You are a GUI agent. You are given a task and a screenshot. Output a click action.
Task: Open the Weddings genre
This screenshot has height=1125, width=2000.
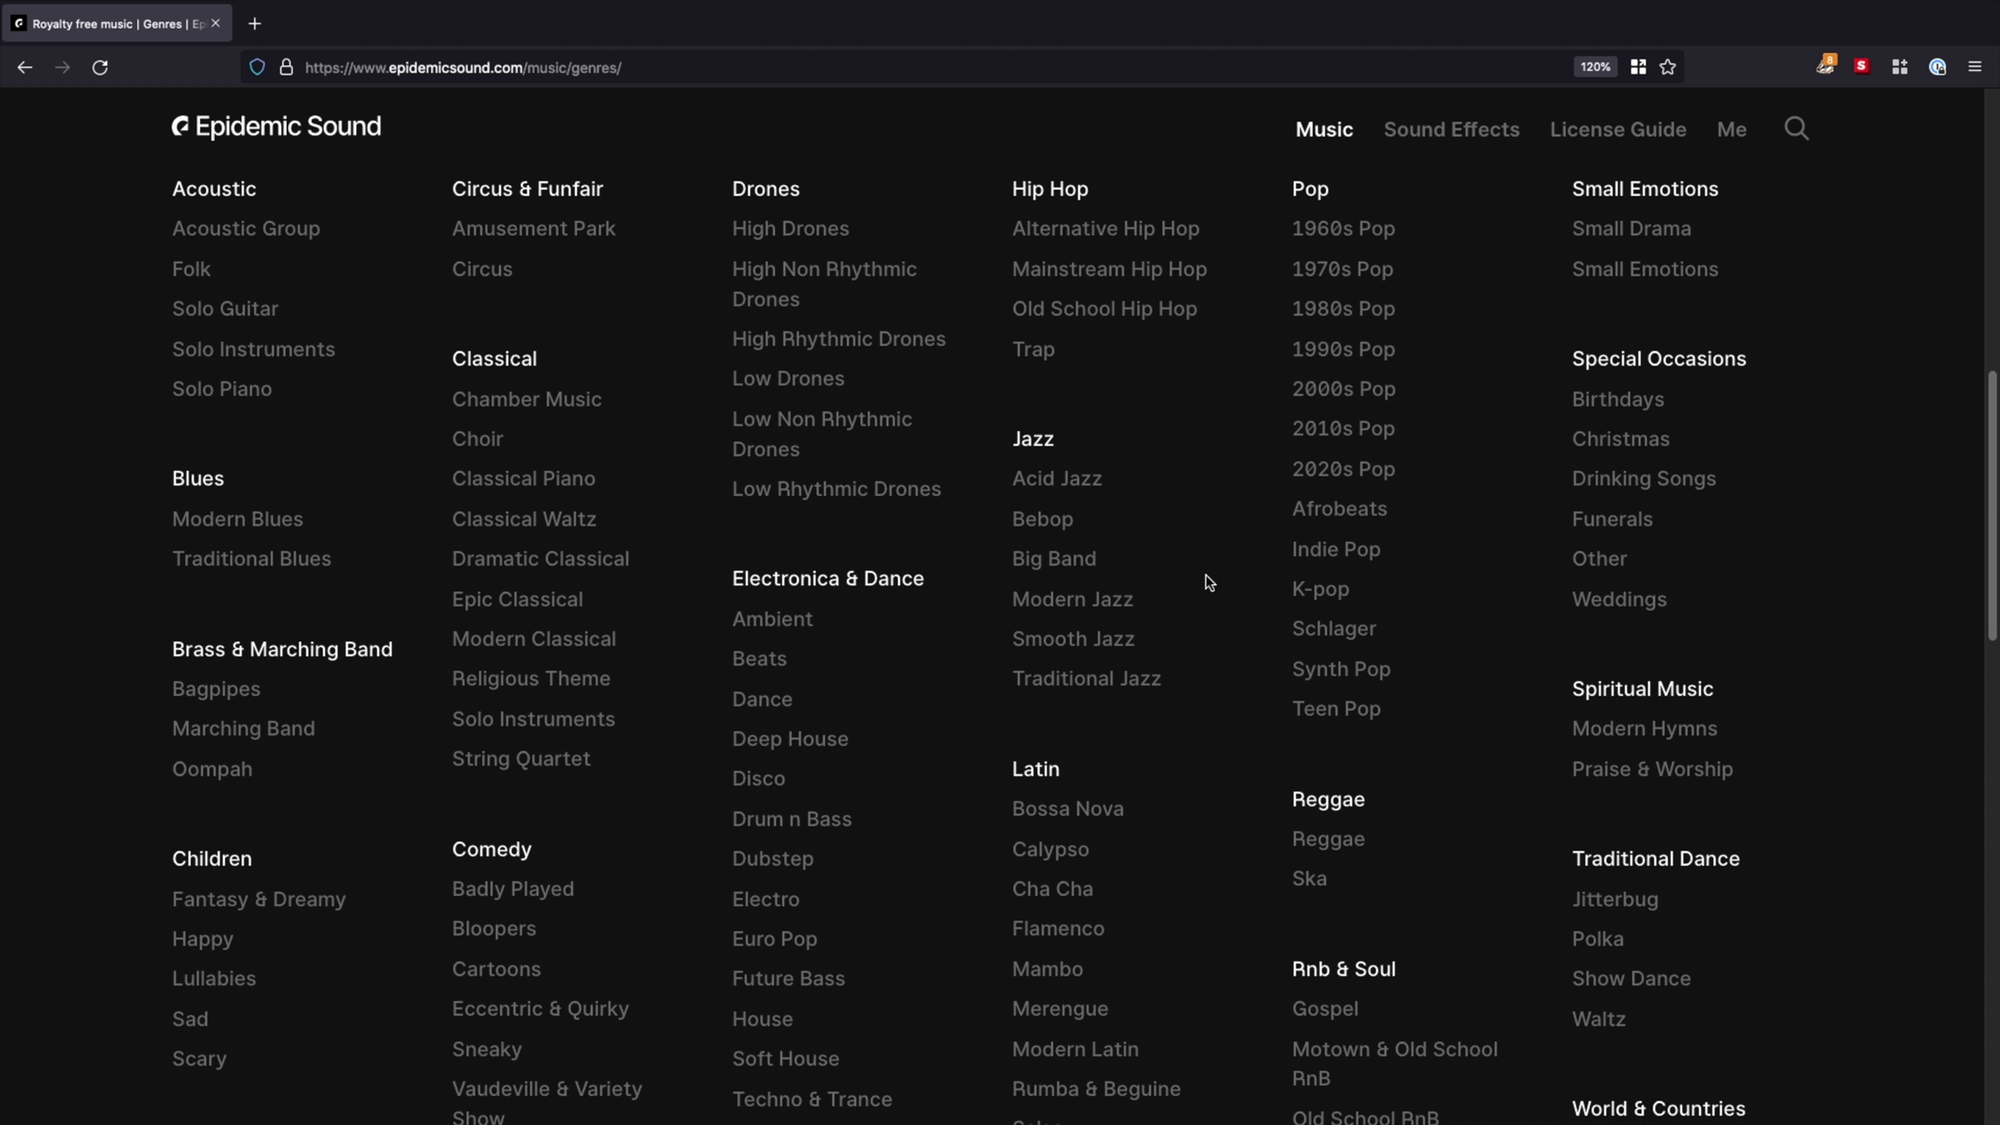pyautogui.click(x=1619, y=599)
